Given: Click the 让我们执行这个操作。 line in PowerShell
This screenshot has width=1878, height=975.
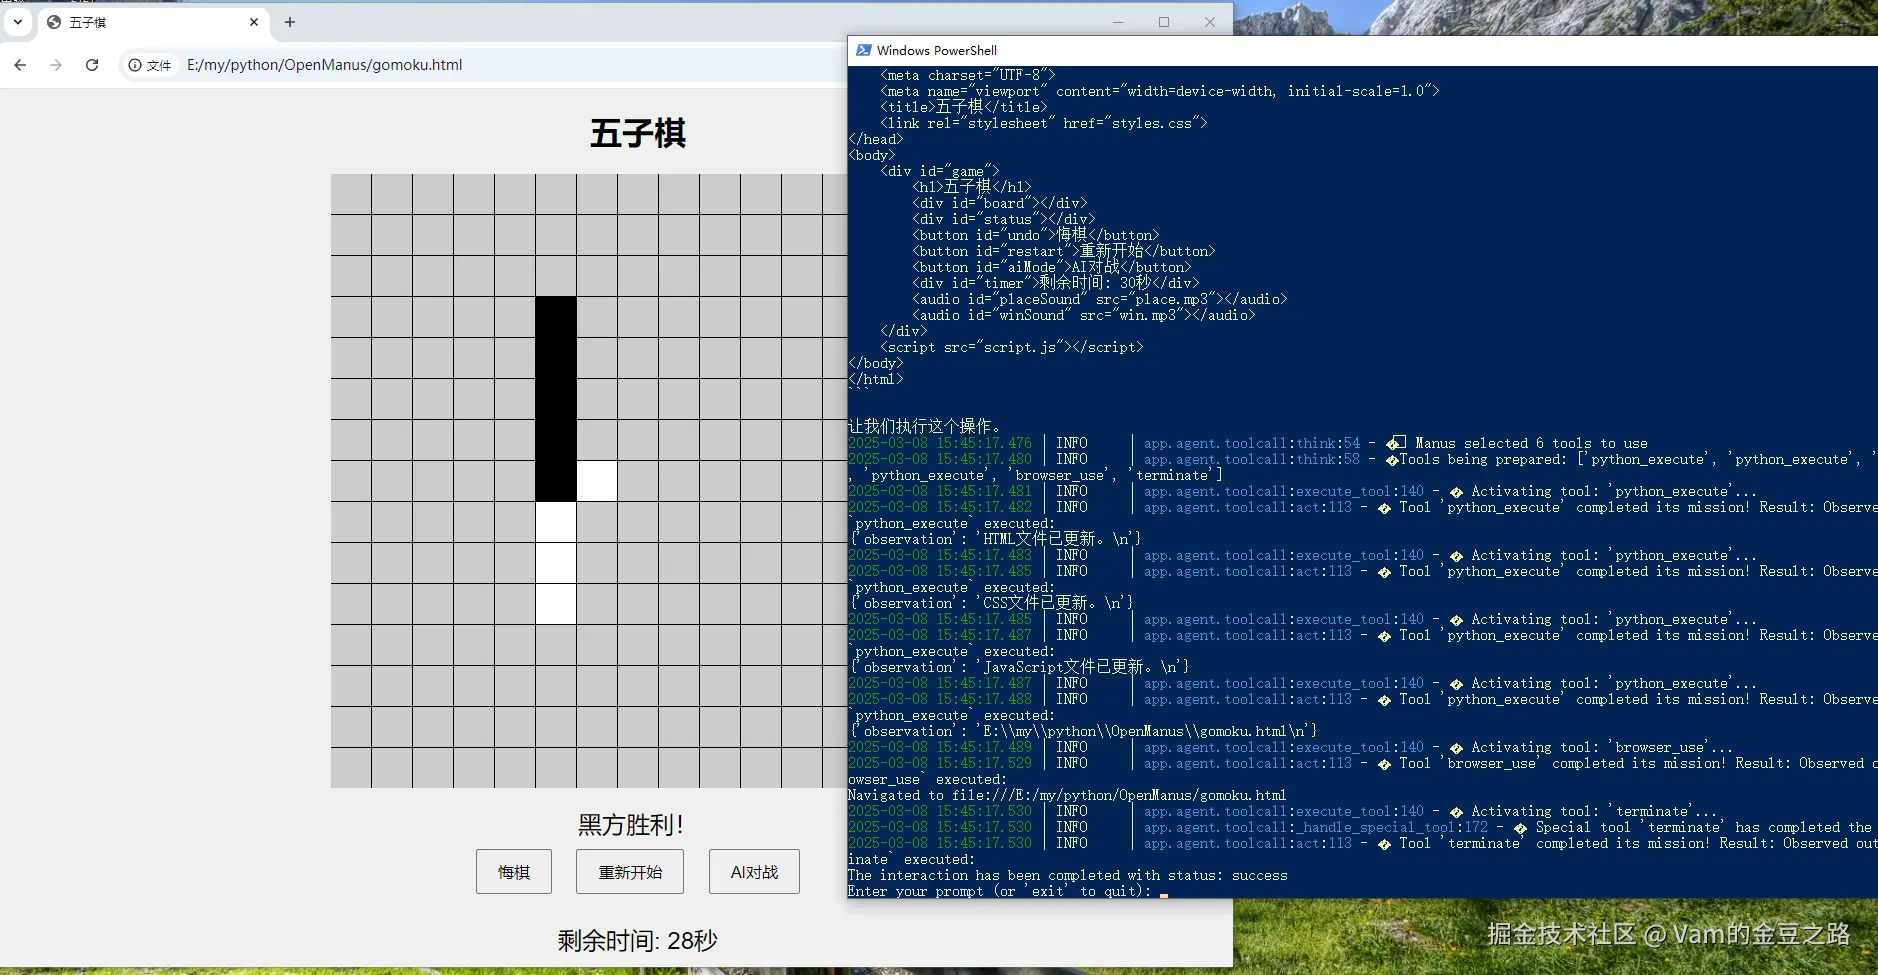Looking at the screenshot, I should (x=924, y=427).
